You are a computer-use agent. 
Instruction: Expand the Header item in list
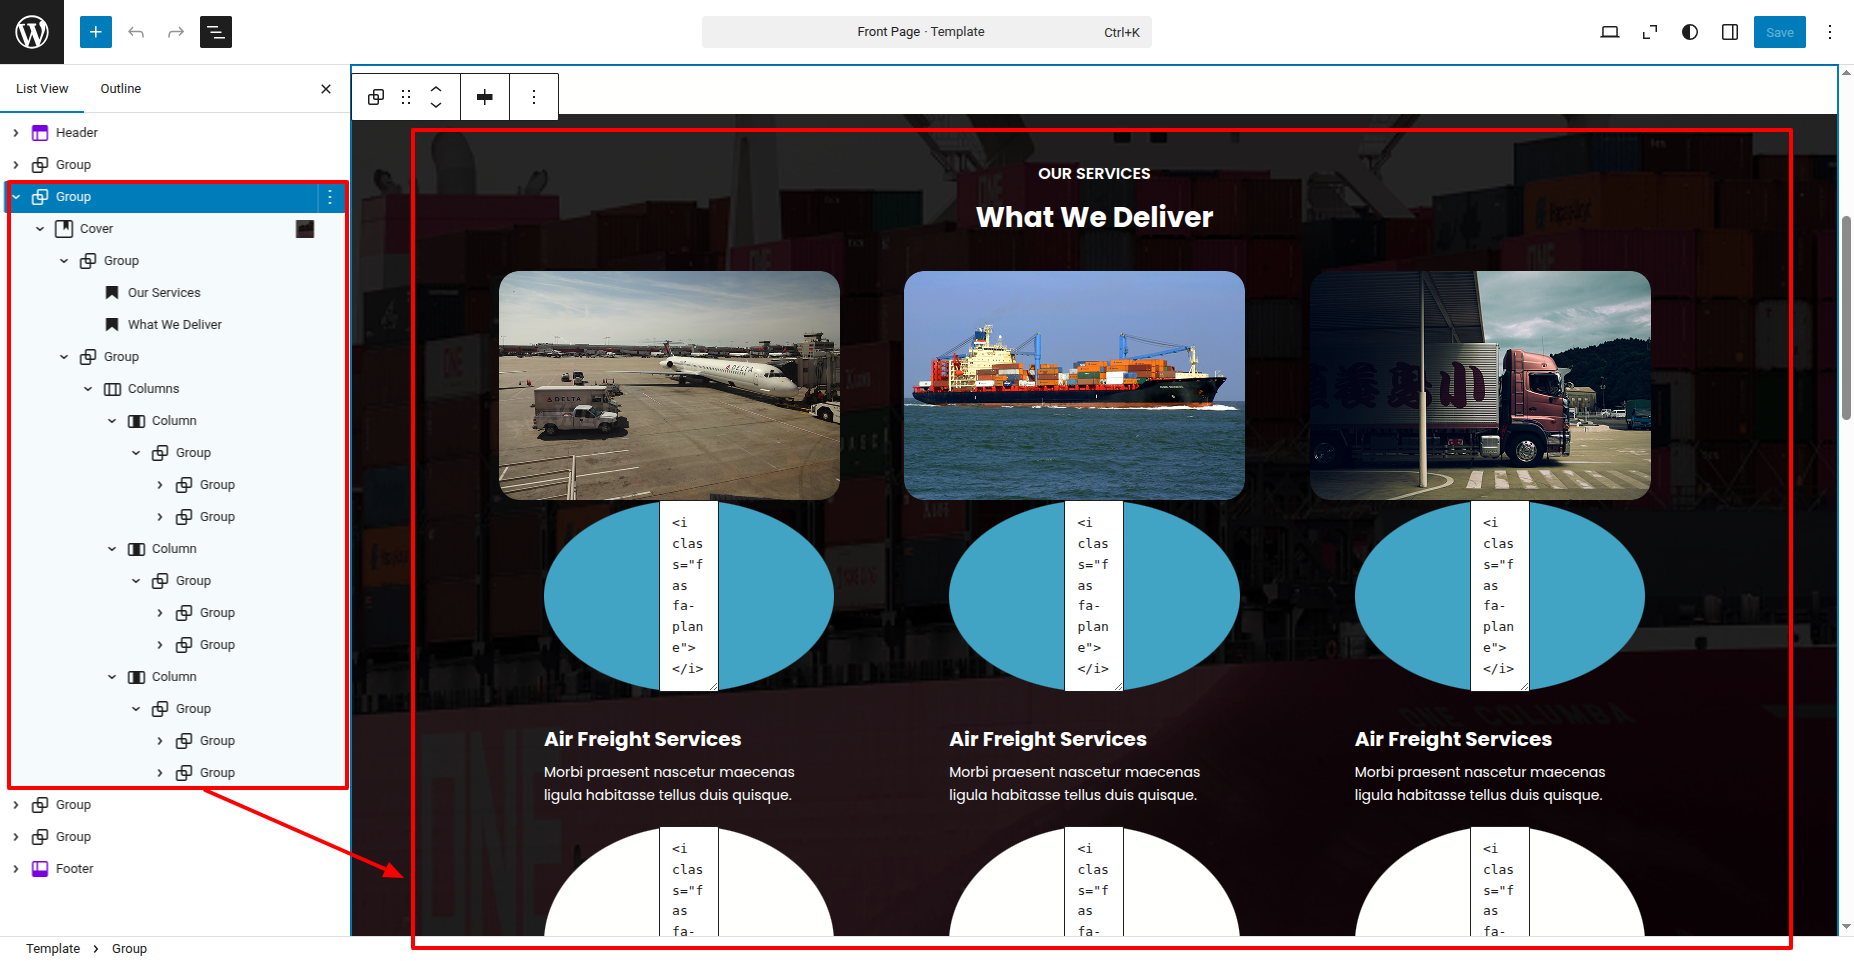click(16, 133)
